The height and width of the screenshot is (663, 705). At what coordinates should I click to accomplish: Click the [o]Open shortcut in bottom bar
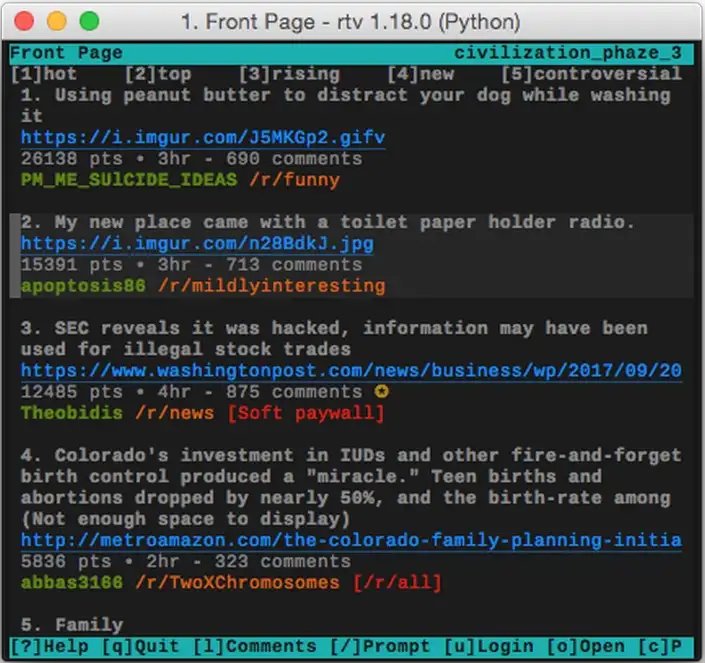585,646
